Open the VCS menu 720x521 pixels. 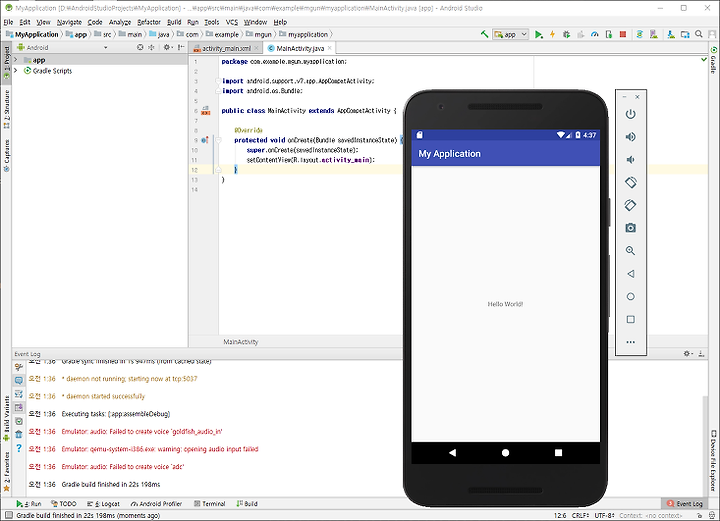(x=232, y=22)
